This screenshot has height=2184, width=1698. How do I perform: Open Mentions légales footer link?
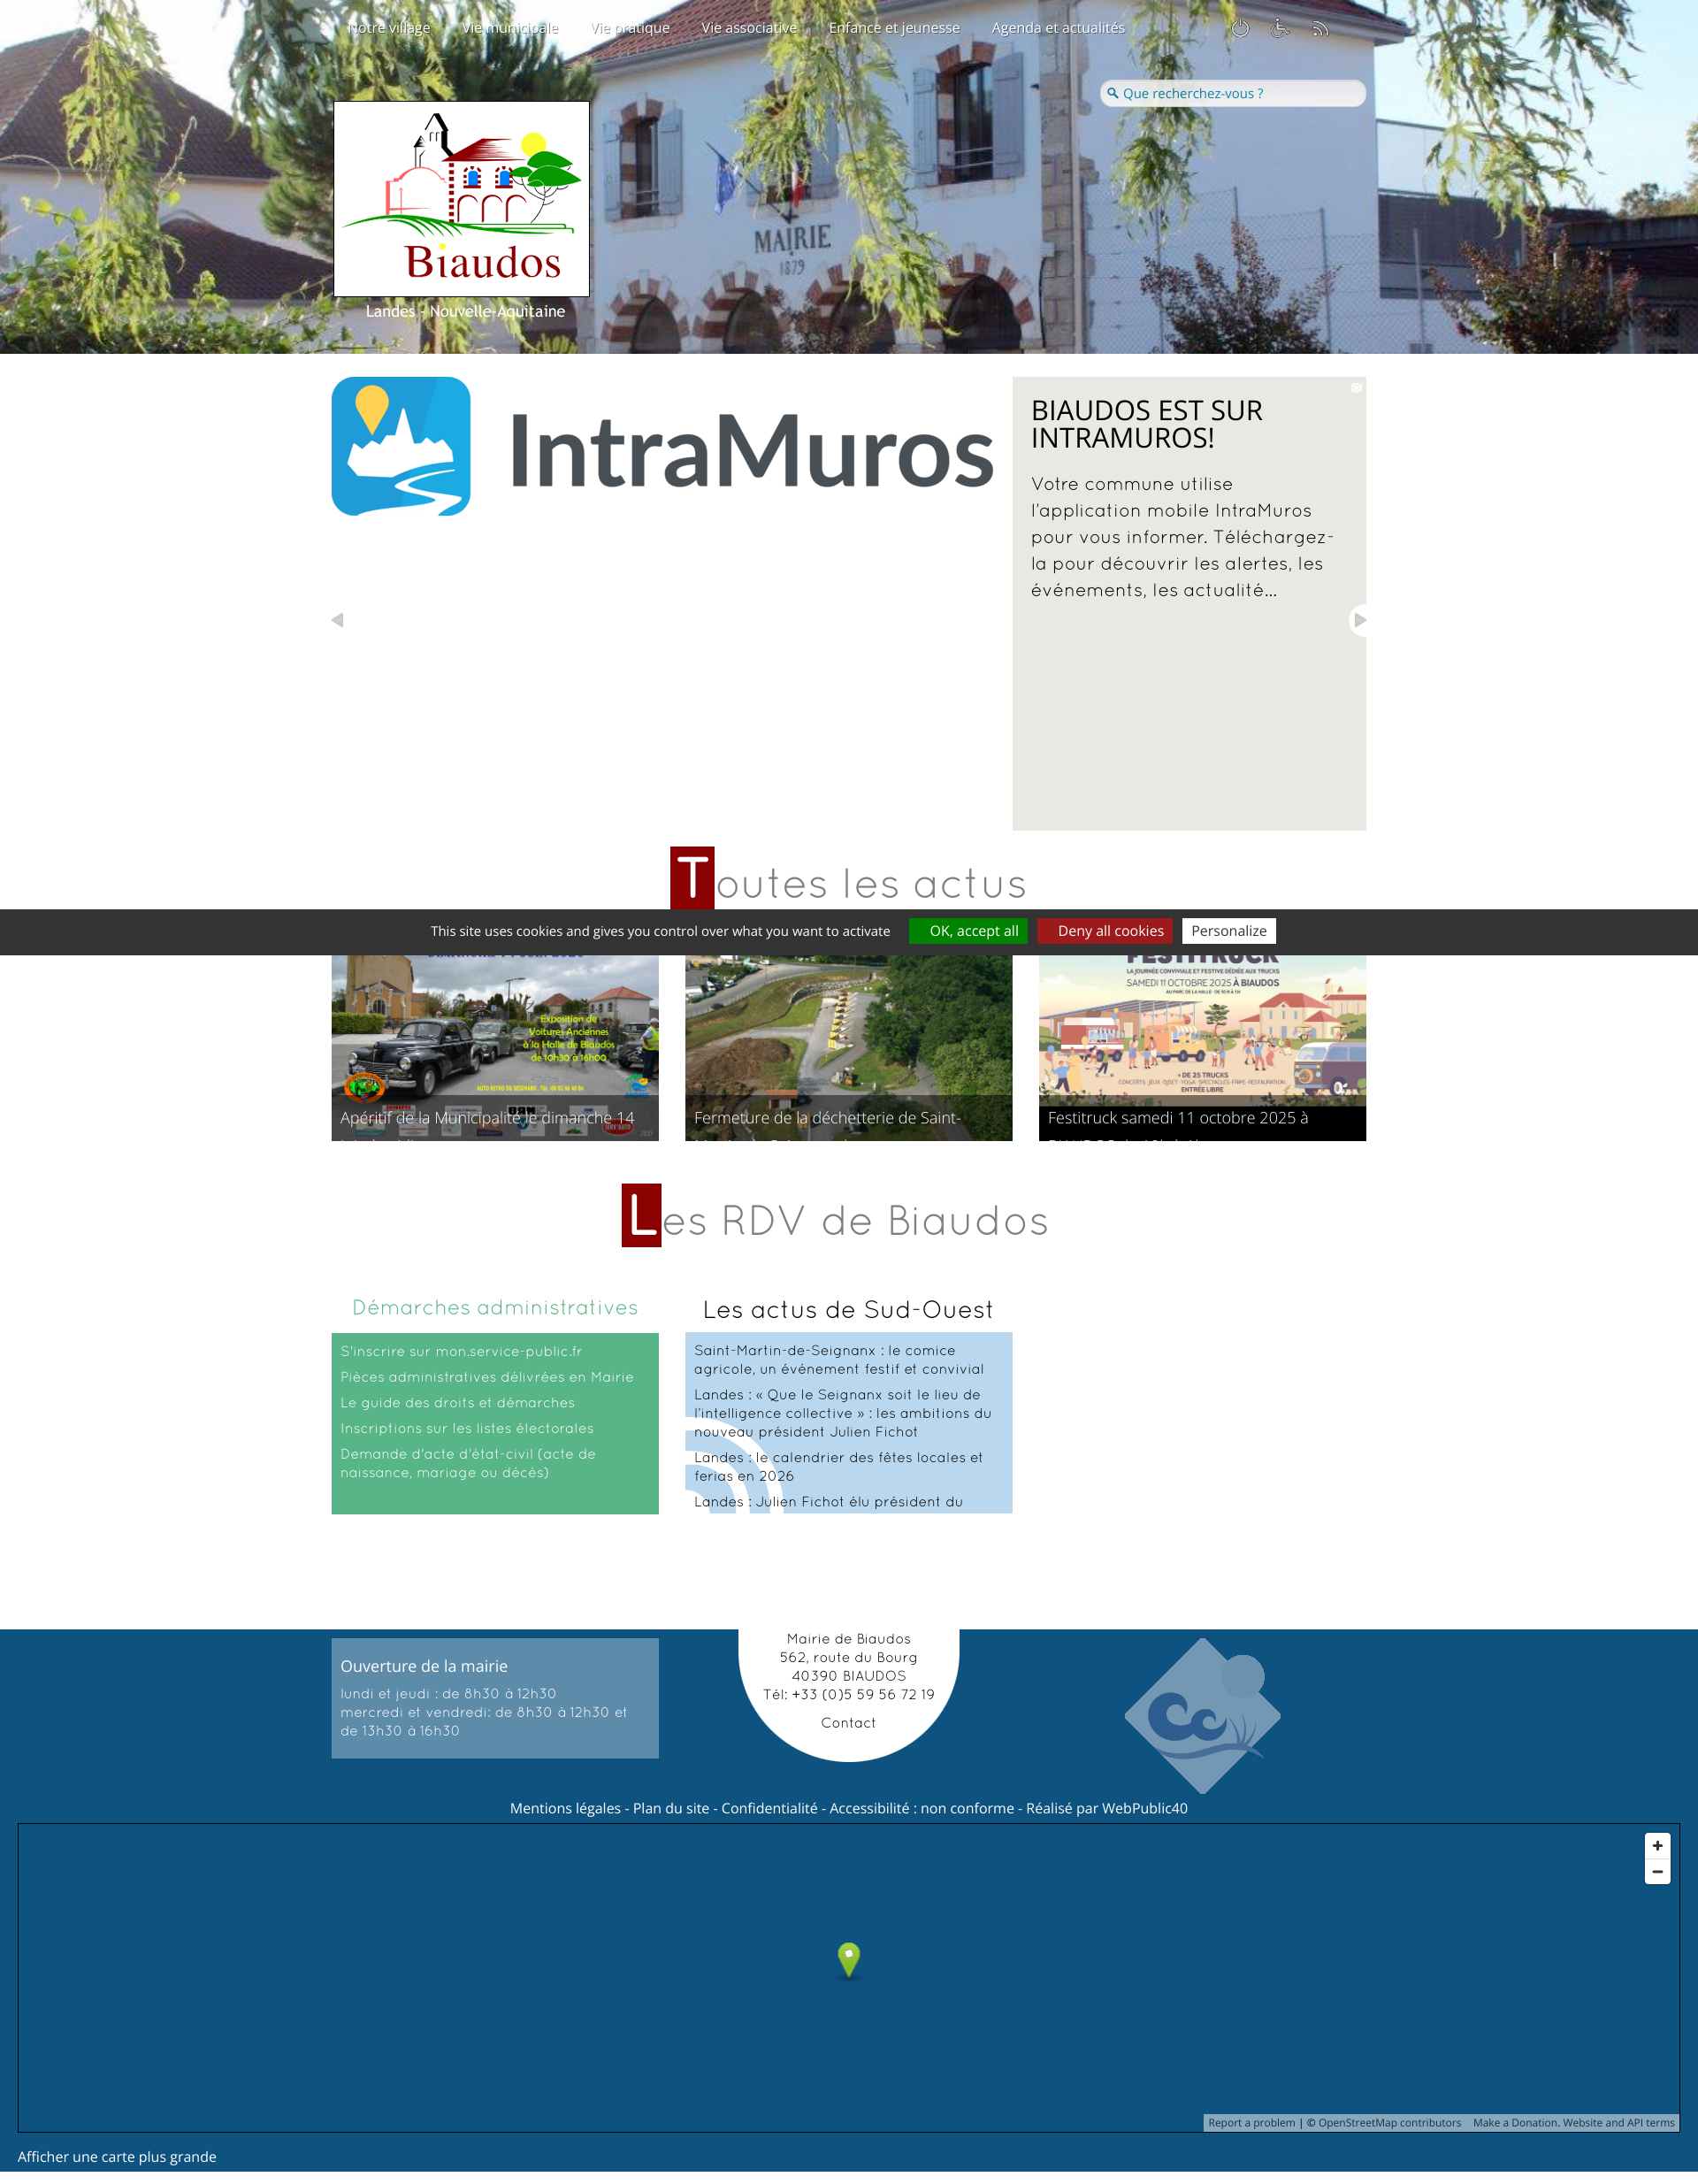click(565, 1808)
